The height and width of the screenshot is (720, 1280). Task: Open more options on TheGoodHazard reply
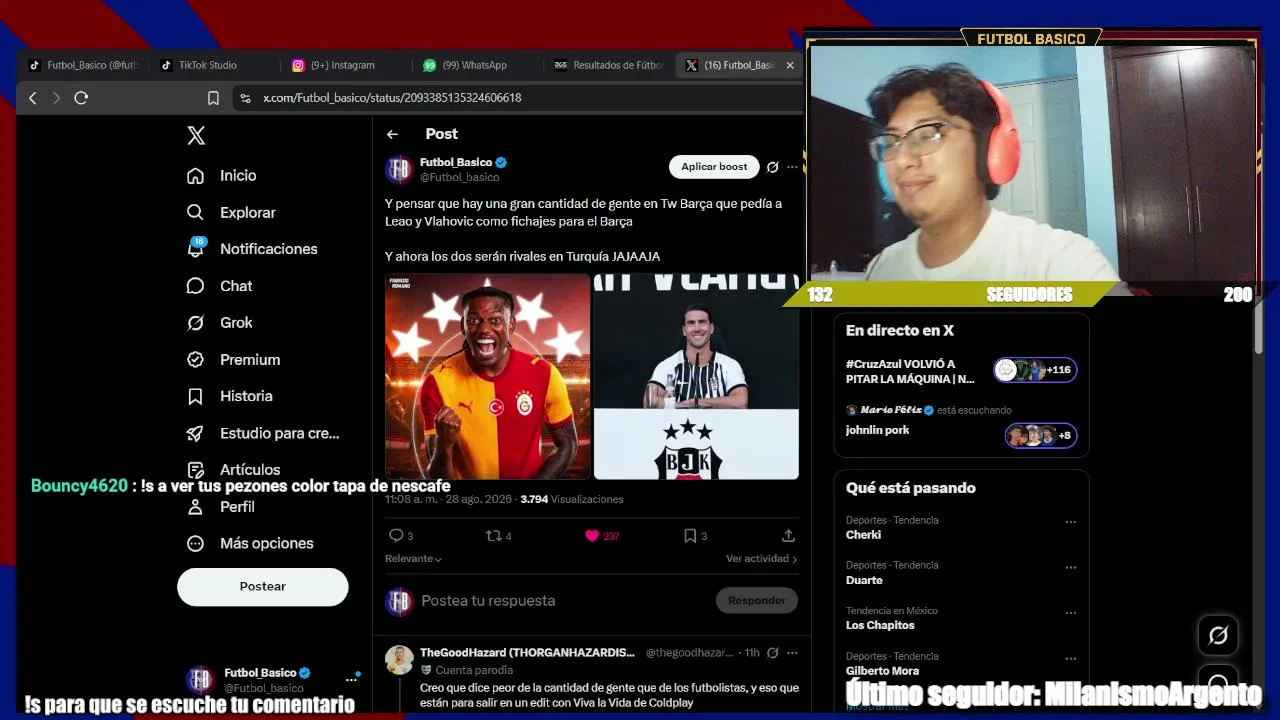792,653
